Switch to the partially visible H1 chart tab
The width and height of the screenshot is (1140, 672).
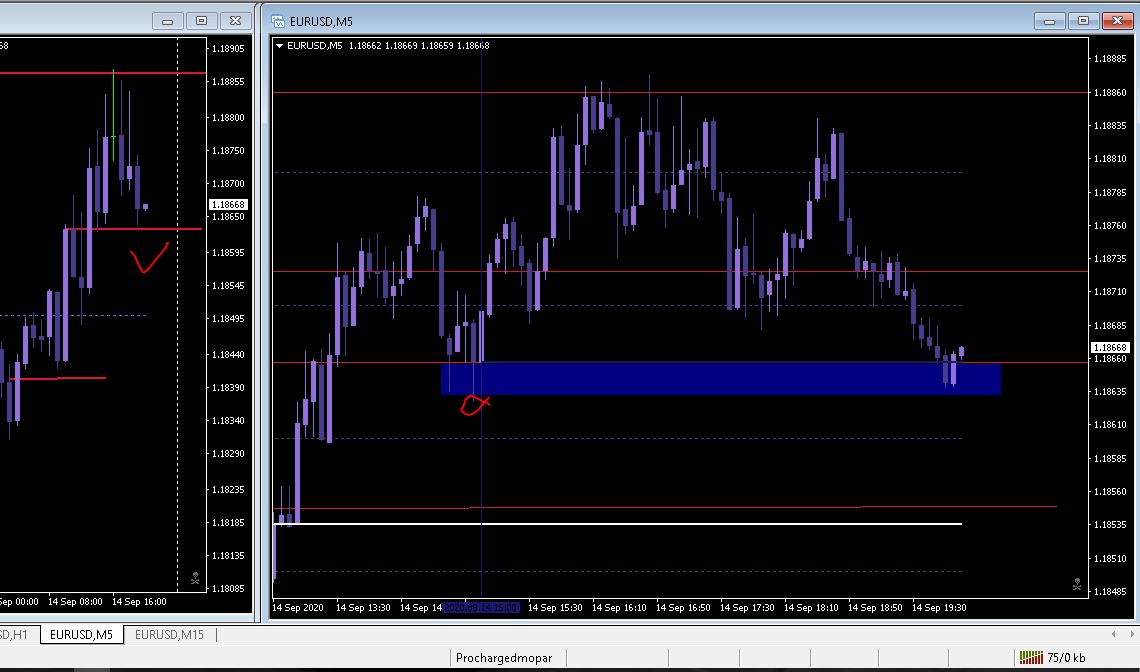click(x=15, y=634)
